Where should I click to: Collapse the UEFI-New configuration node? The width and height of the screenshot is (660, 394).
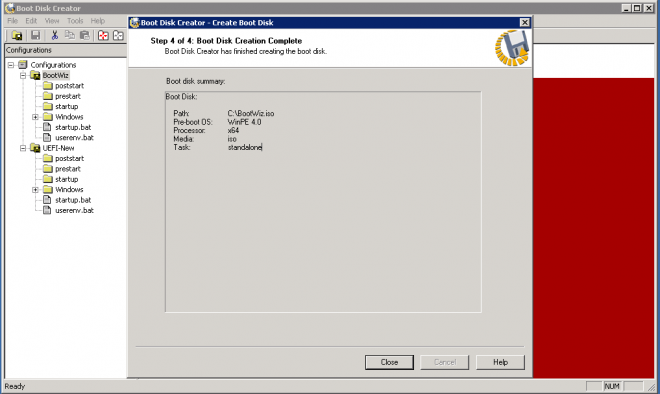[x=23, y=148]
